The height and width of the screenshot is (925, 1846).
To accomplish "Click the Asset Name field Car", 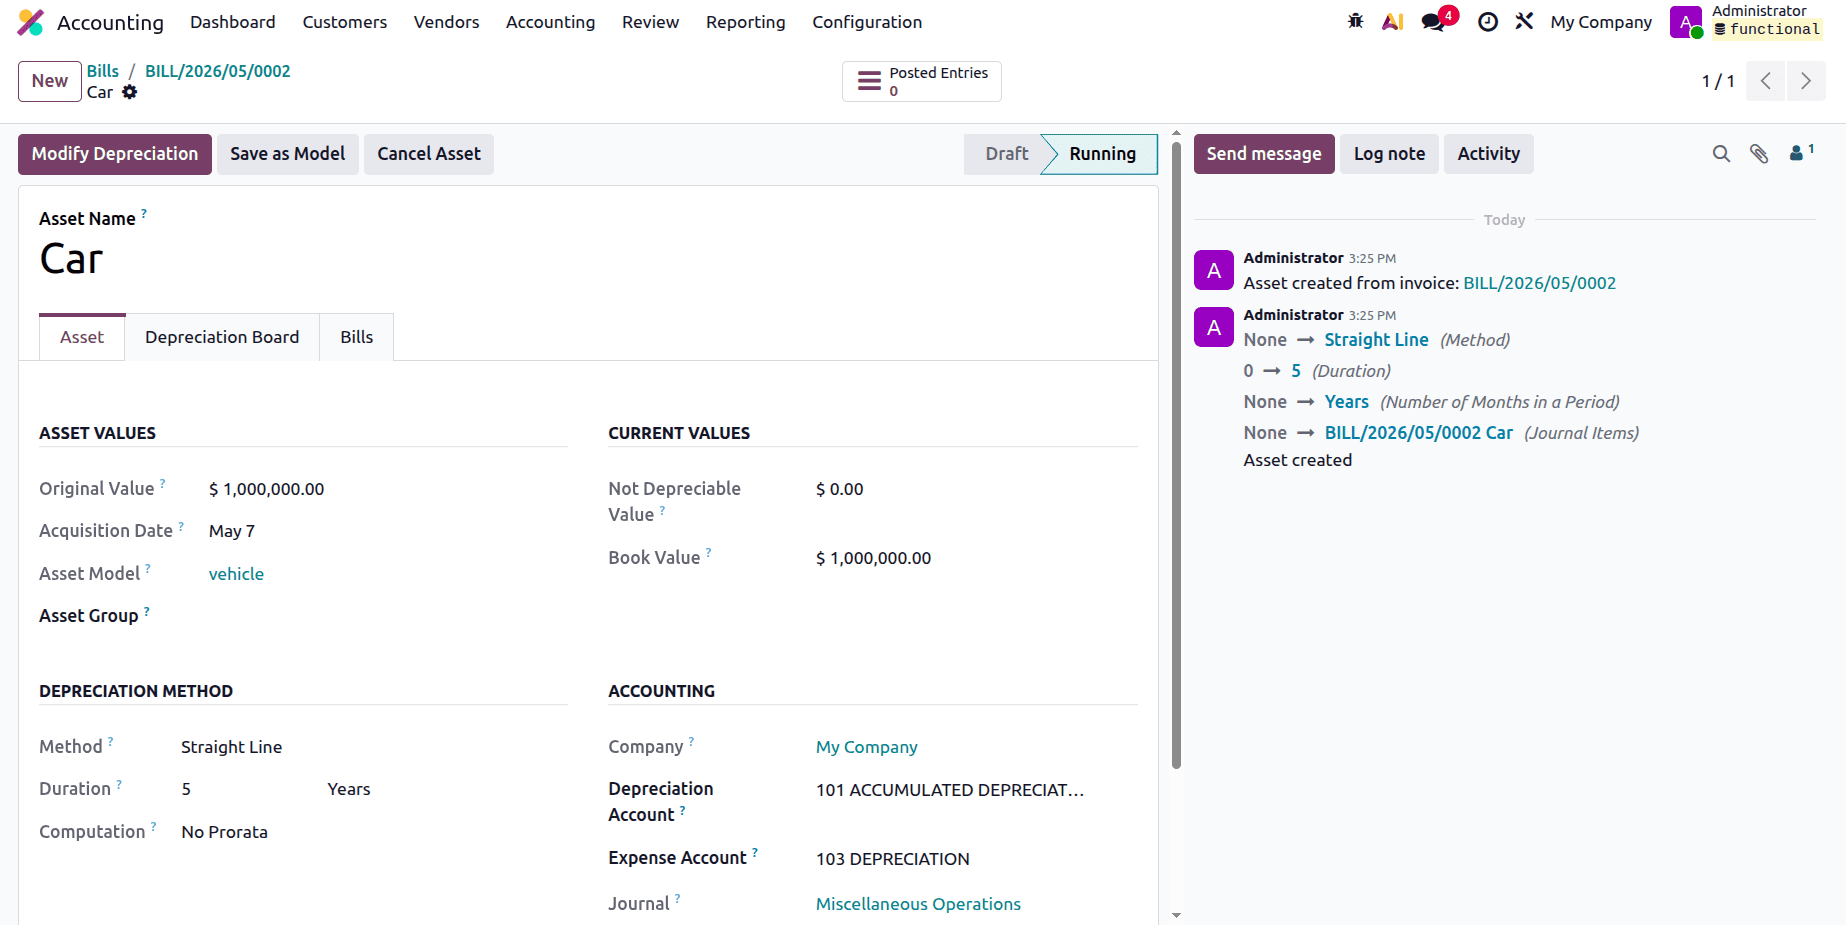I will coord(71,259).
